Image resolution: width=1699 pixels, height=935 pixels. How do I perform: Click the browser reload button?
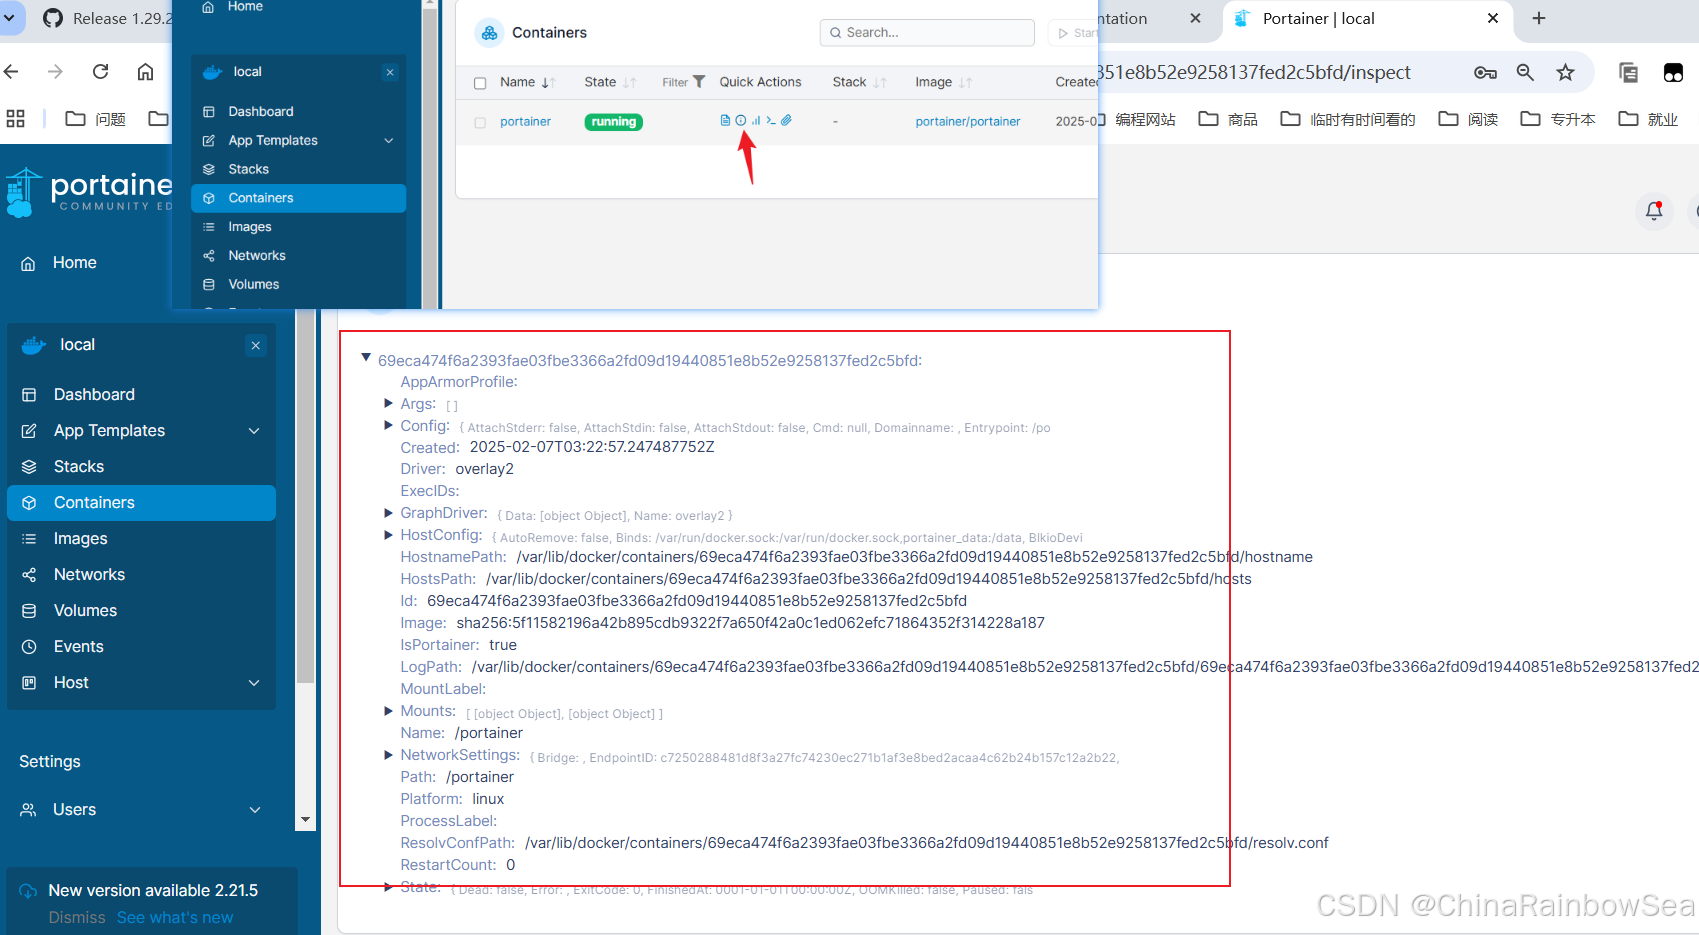click(100, 71)
